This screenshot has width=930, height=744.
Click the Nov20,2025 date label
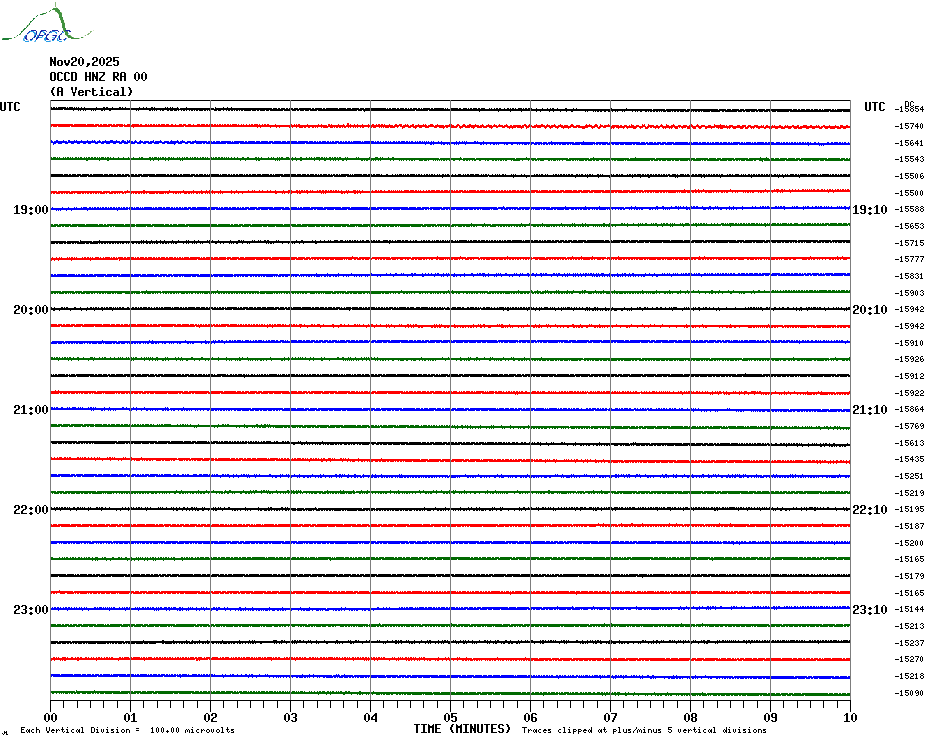coord(84,61)
